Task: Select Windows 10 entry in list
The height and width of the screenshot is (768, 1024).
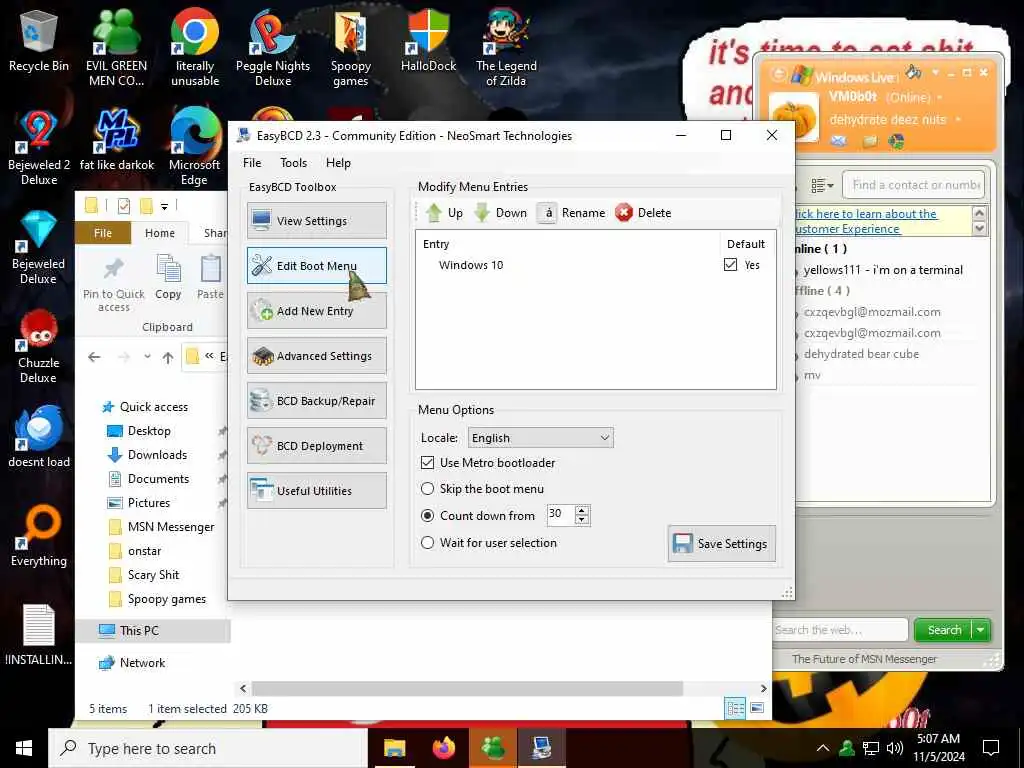Action: pyautogui.click(x=471, y=264)
